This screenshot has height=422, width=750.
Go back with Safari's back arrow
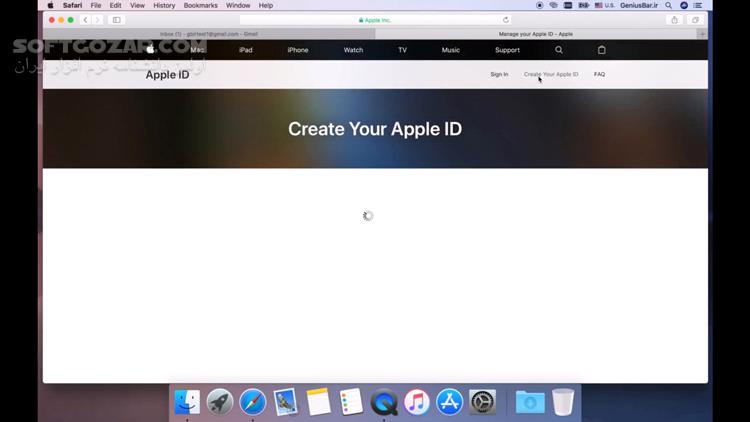[85, 20]
